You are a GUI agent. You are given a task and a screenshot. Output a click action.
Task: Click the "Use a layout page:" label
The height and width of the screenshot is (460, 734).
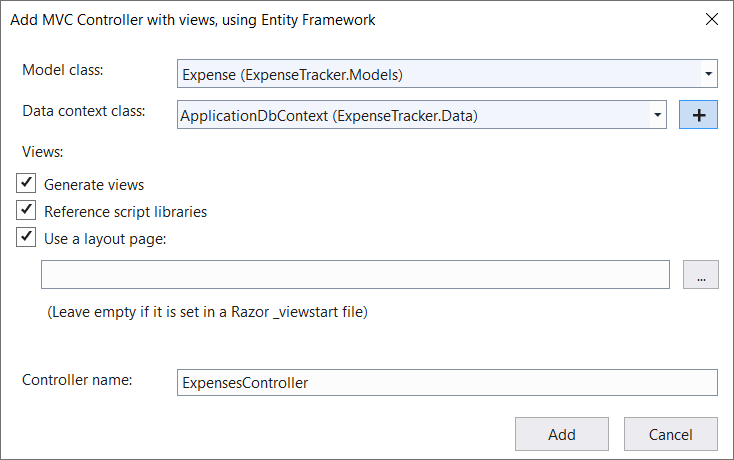tap(105, 239)
